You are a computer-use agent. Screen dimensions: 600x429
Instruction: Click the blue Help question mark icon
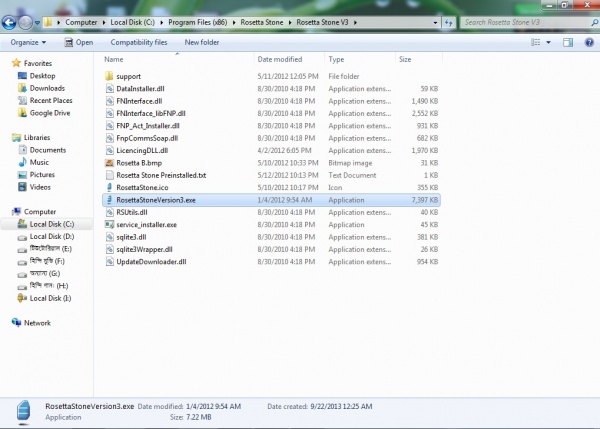589,42
